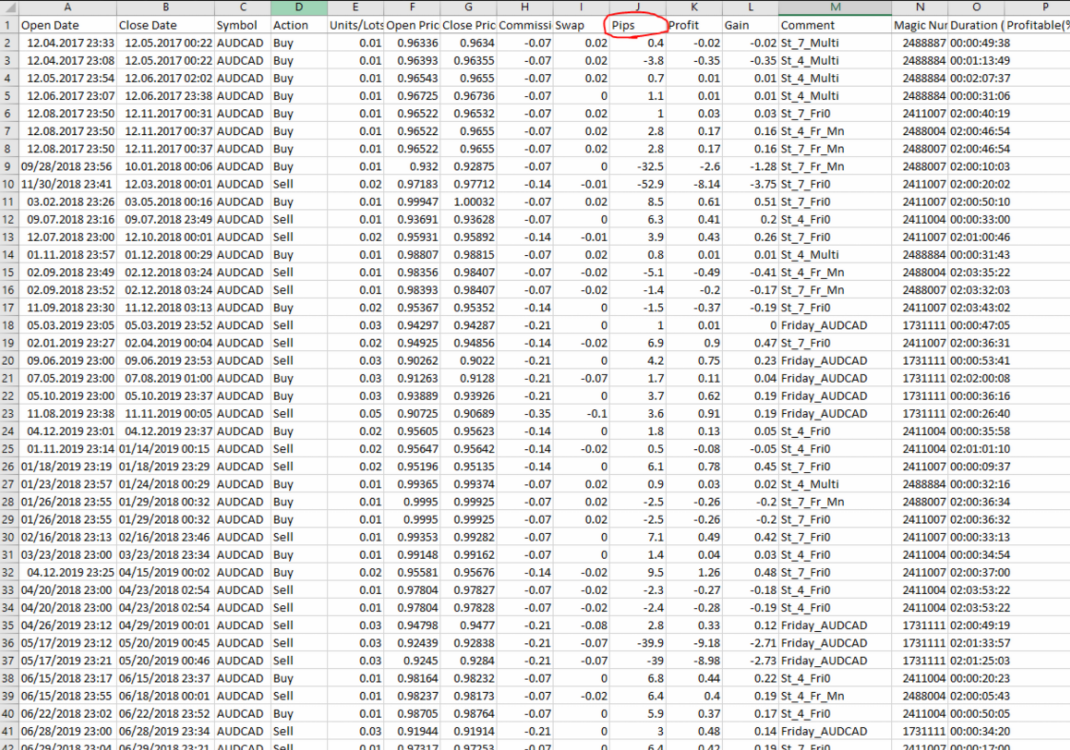Click profit value '-8.14'
Viewport: 1070px width, 750px height.
(x=707, y=184)
